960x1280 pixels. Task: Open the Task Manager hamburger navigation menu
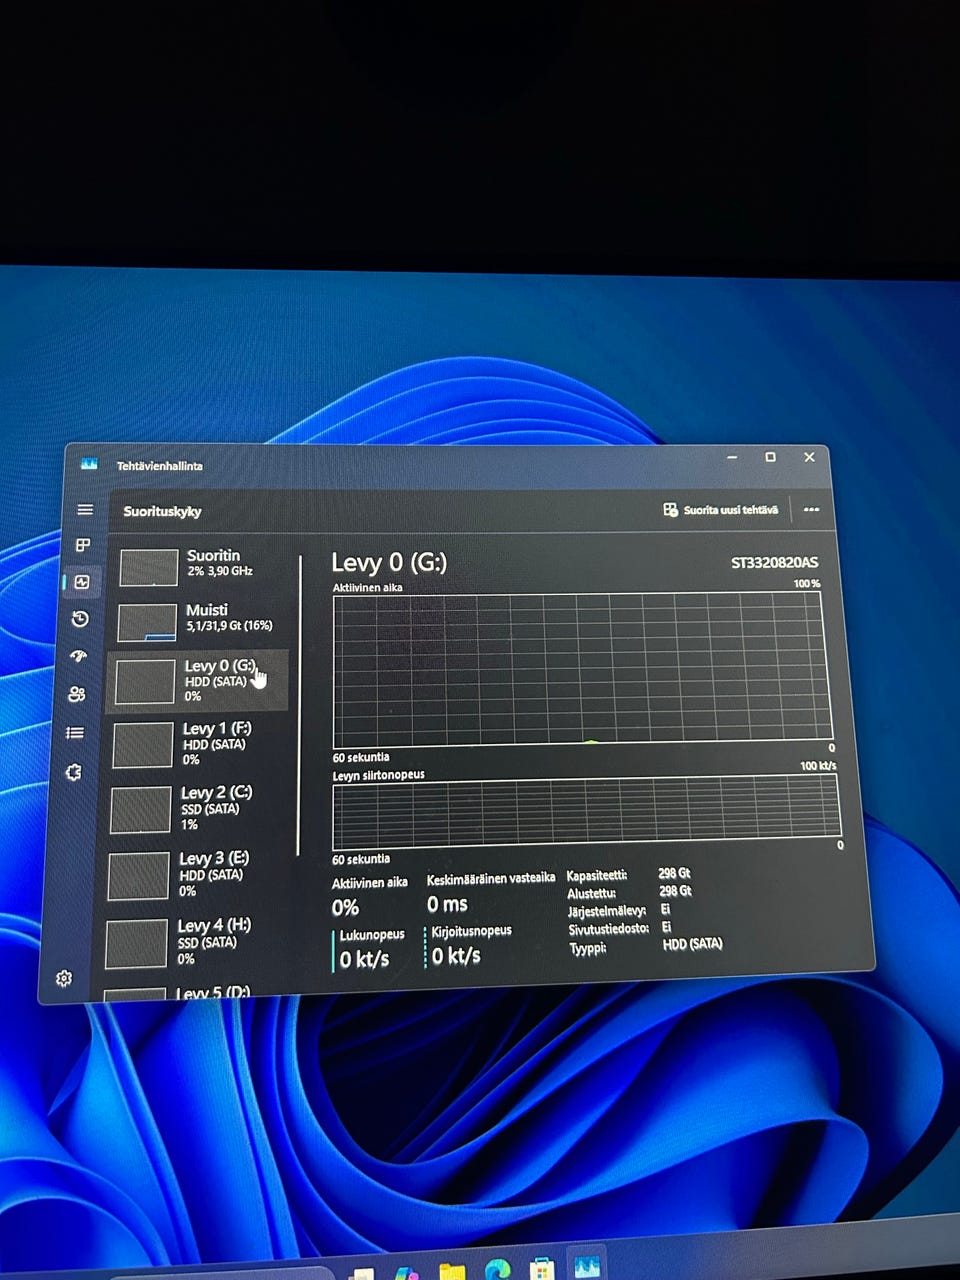pos(85,510)
